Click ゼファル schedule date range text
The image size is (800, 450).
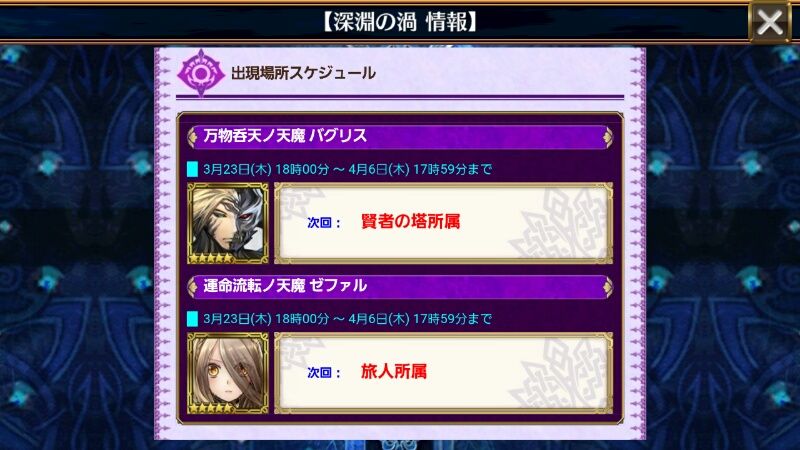[x=347, y=319]
